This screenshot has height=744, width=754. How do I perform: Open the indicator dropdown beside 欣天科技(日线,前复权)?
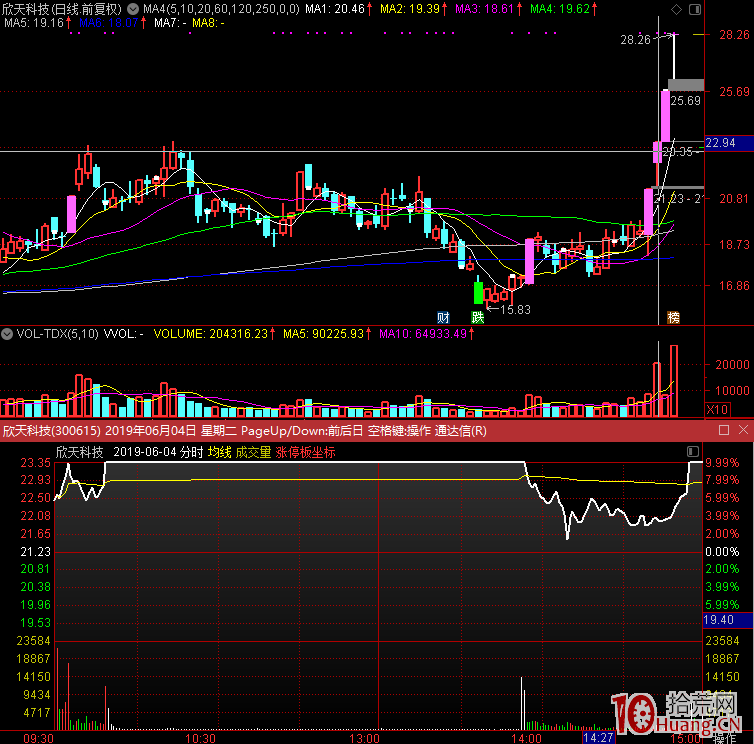click(133, 9)
